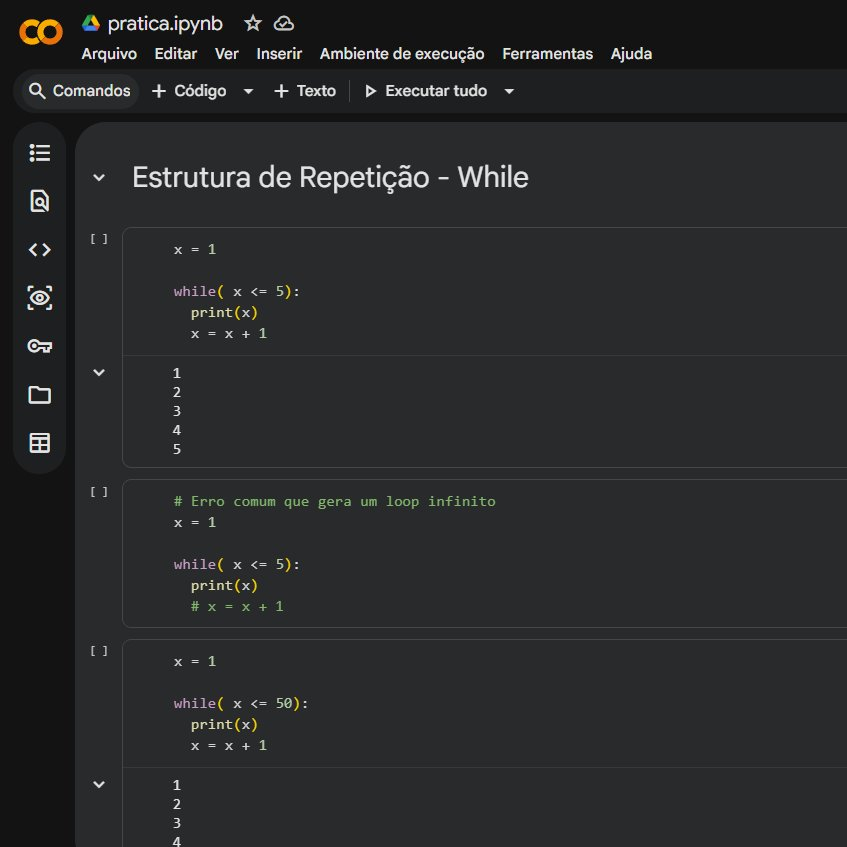
Task: Open the table of contents sidebar icon
Action: click(39, 153)
